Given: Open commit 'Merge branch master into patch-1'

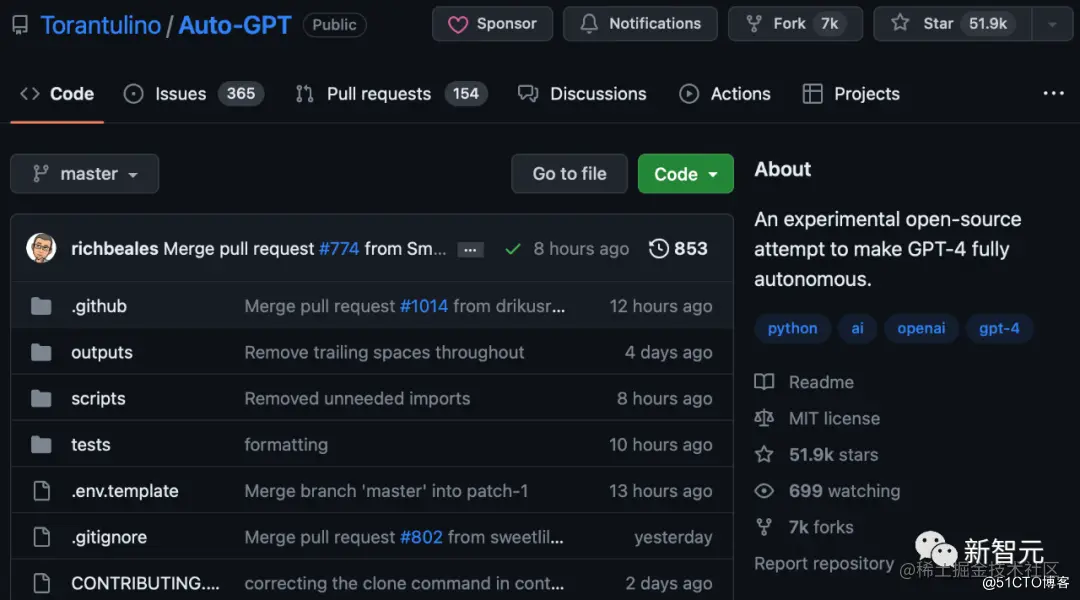Looking at the screenshot, I should coord(386,490).
